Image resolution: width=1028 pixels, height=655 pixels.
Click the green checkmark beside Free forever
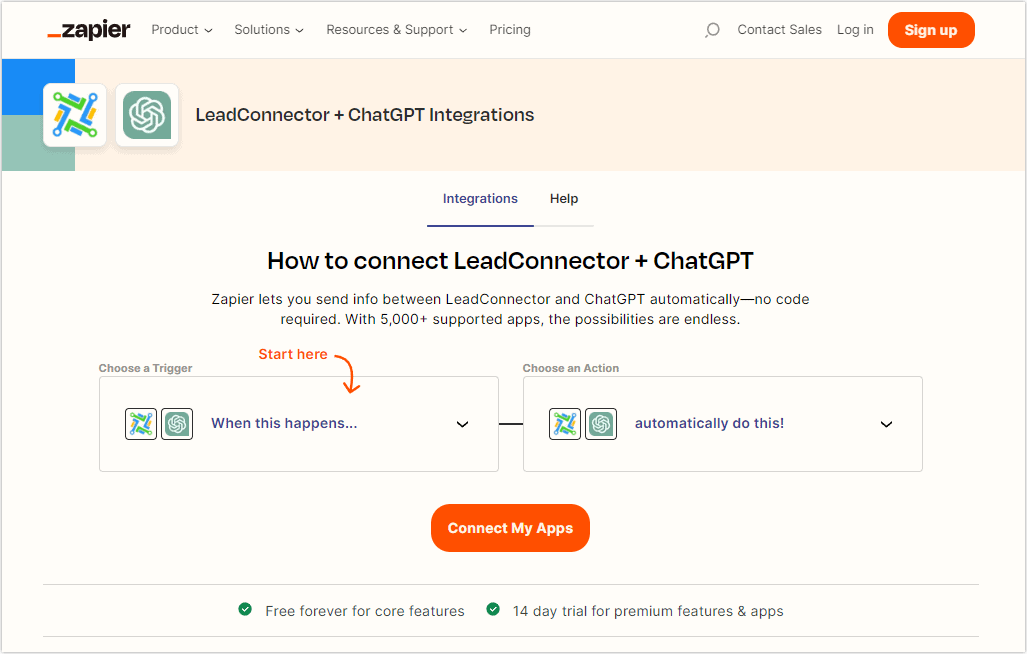[x=245, y=609]
